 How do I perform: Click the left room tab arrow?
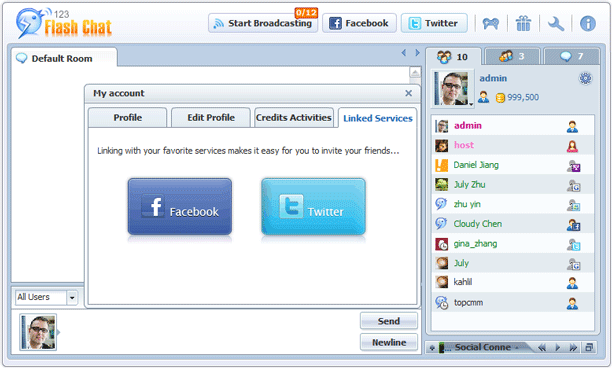(404, 53)
